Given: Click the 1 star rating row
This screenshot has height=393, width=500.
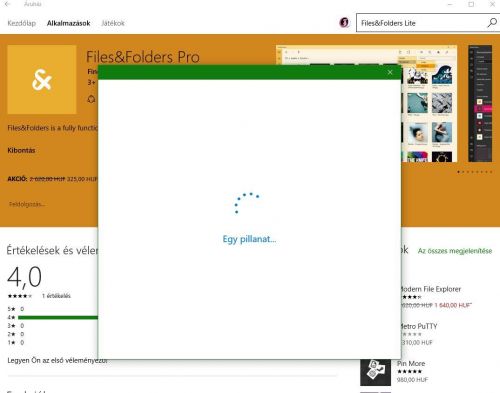Looking at the screenshot, I should click(16, 342).
